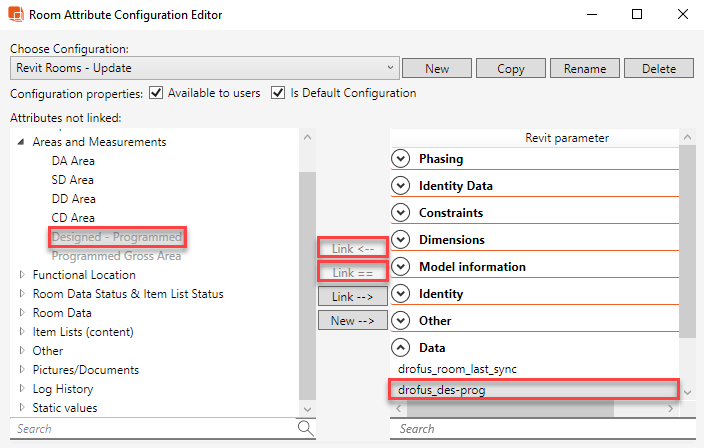The height and width of the screenshot is (448, 704).
Task: Expand the Dimensions group chevron
Action: tap(401, 240)
